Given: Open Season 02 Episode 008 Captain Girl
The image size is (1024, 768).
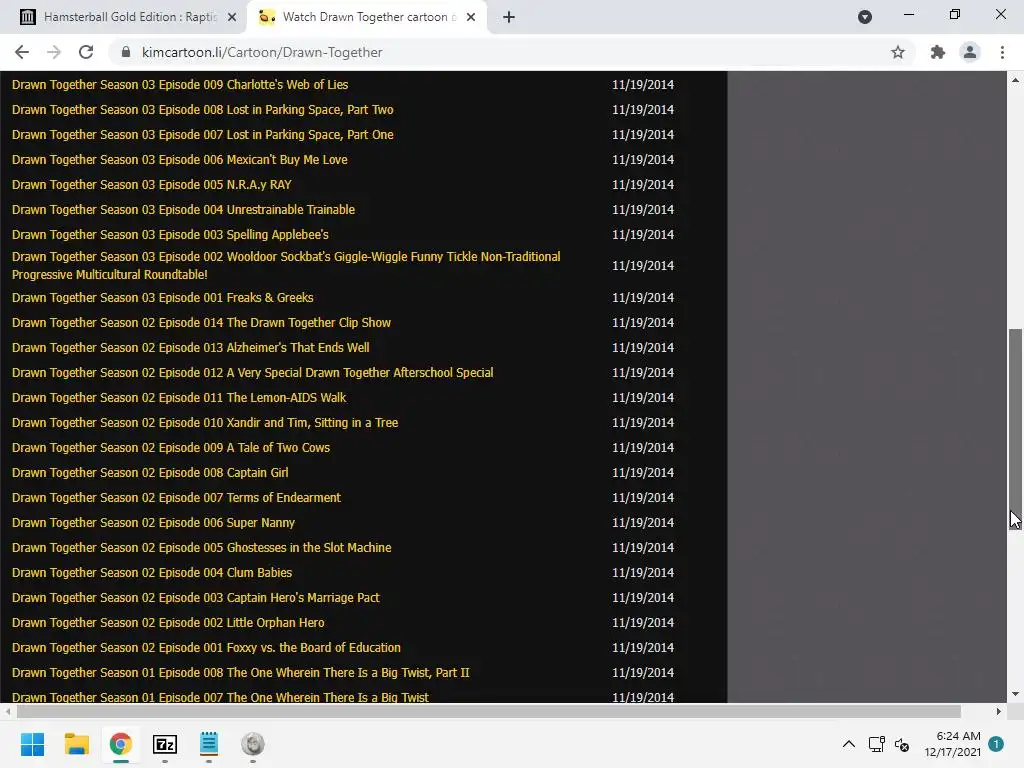Looking at the screenshot, I should click(150, 473).
